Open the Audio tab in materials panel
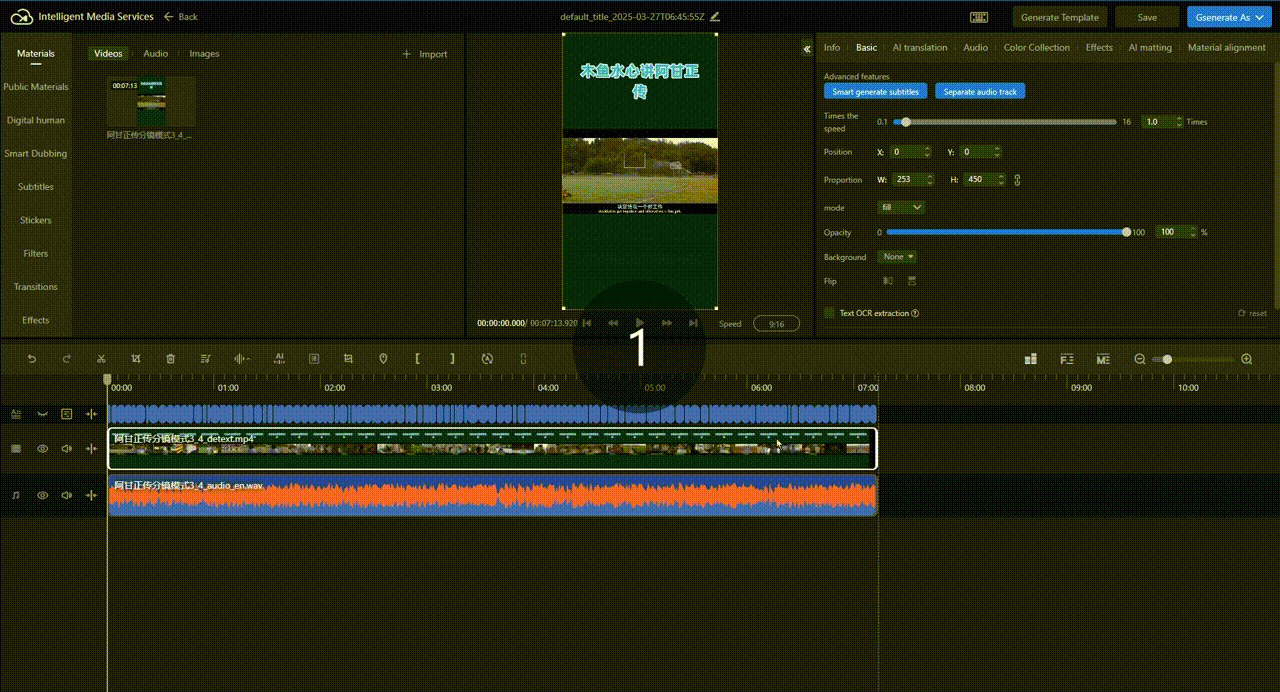 click(x=155, y=53)
